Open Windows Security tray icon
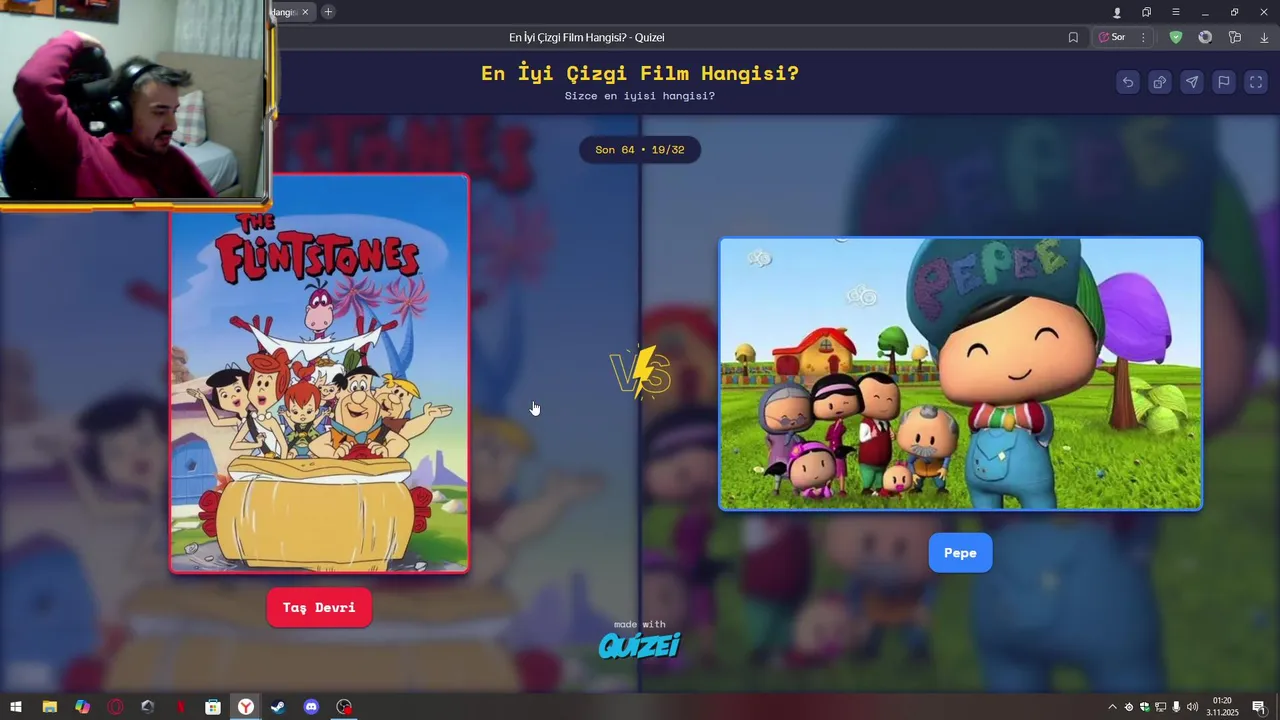Screen dimensions: 1280x720 (x=1145, y=707)
